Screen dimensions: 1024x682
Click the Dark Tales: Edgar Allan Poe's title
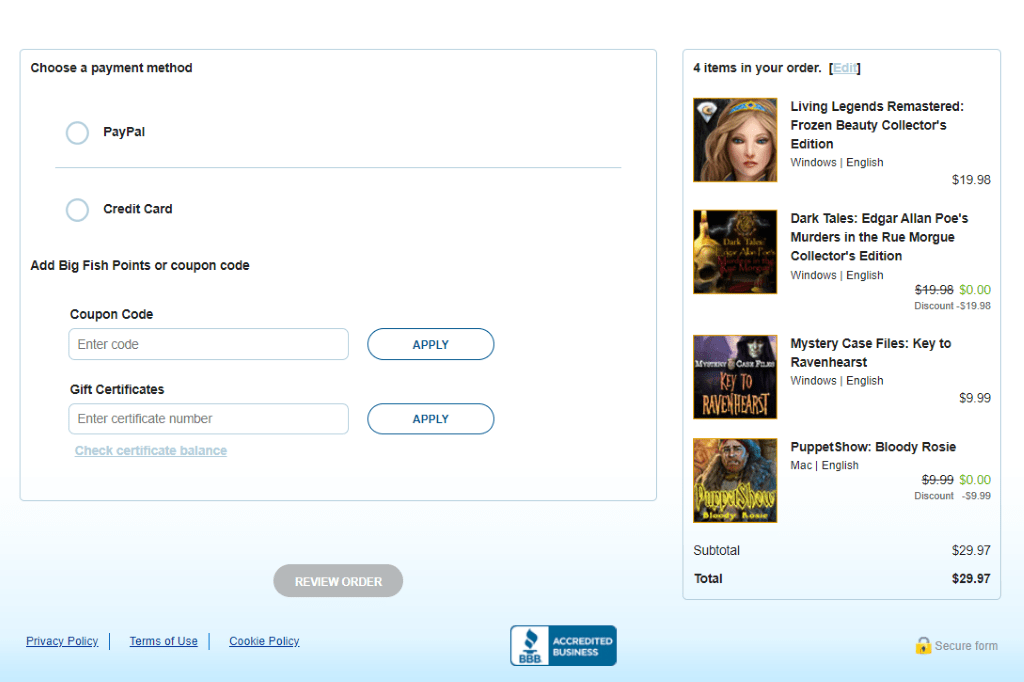point(879,237)
